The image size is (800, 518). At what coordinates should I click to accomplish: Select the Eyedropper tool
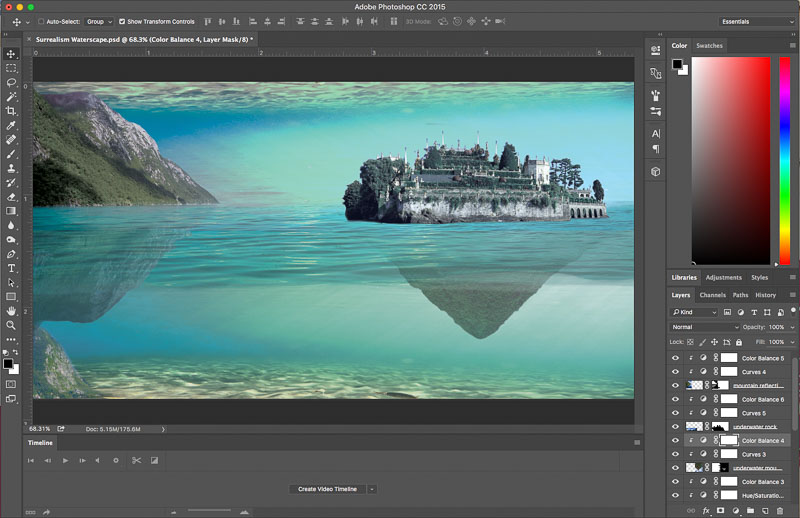(x=11, y=125)
